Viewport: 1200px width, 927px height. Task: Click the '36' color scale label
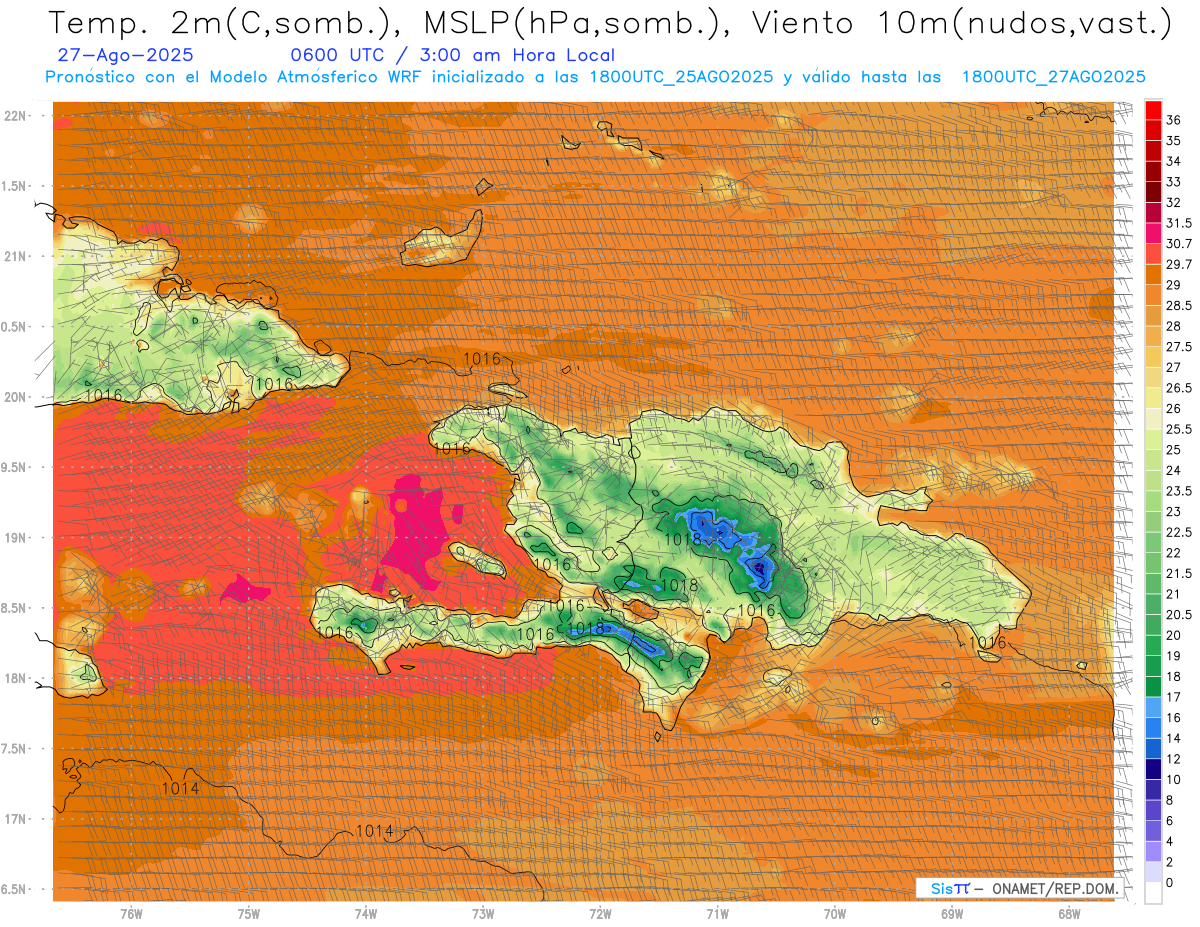pyautogui.click(x=1174, y=120)
